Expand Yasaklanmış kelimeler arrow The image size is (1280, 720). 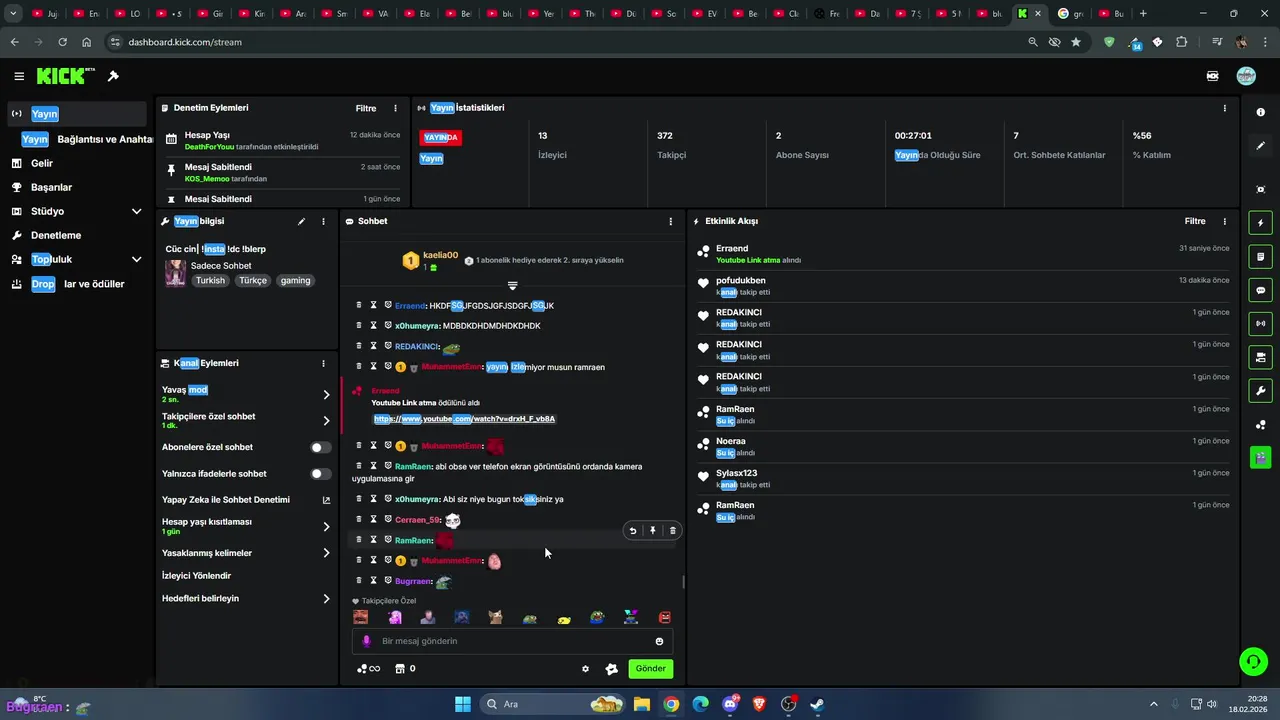click(326, 553)
